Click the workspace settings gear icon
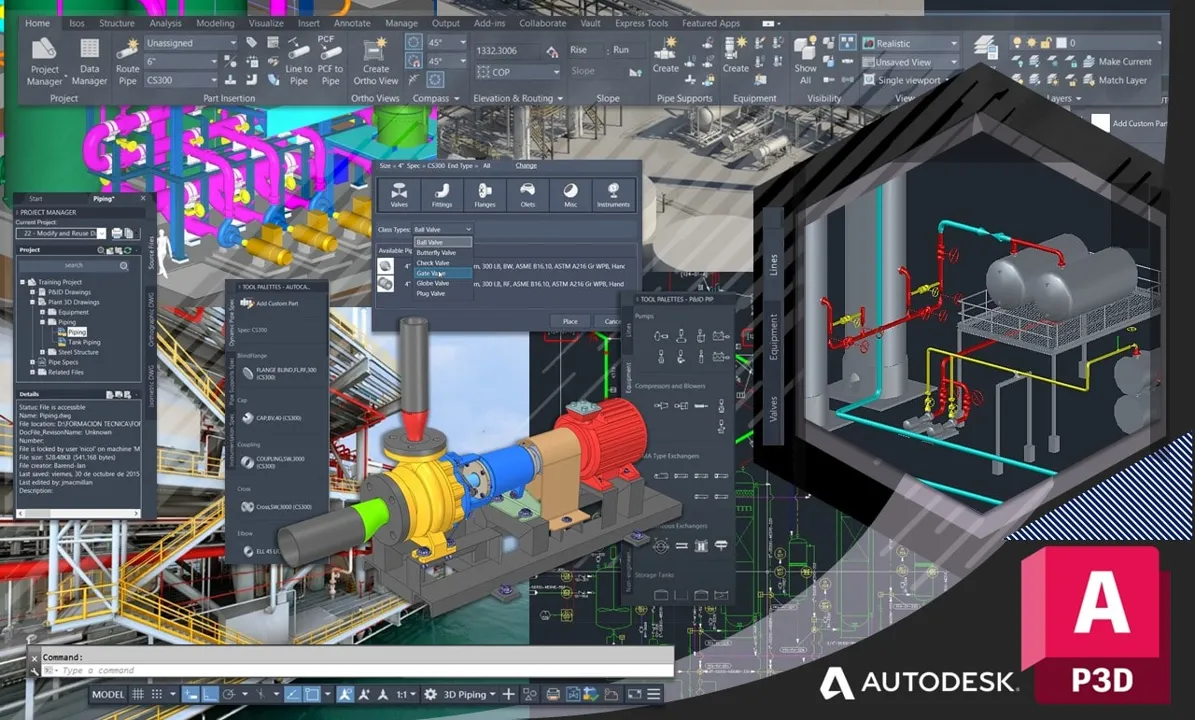1195x720 pixels. coord(431,694)
